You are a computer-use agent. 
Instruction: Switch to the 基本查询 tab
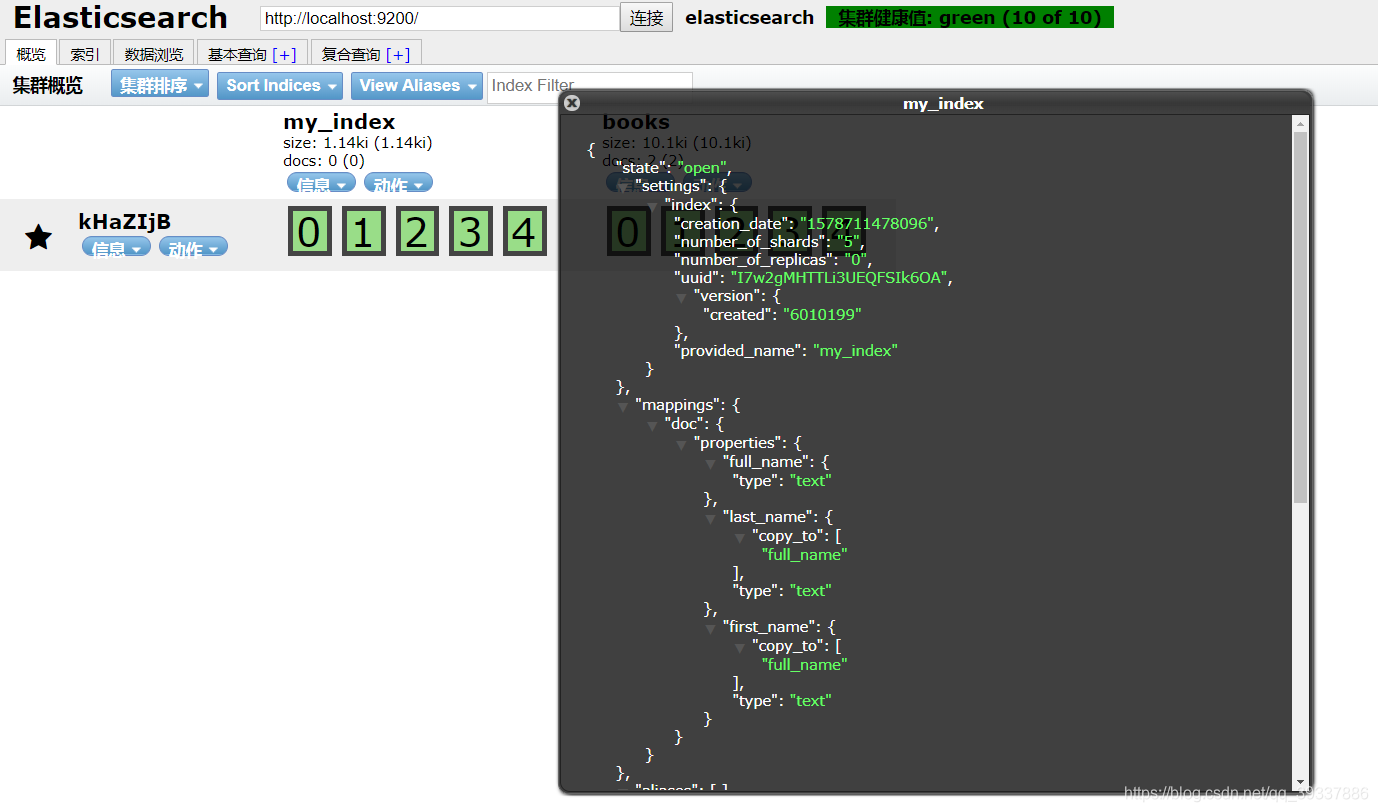pos(252,54)
